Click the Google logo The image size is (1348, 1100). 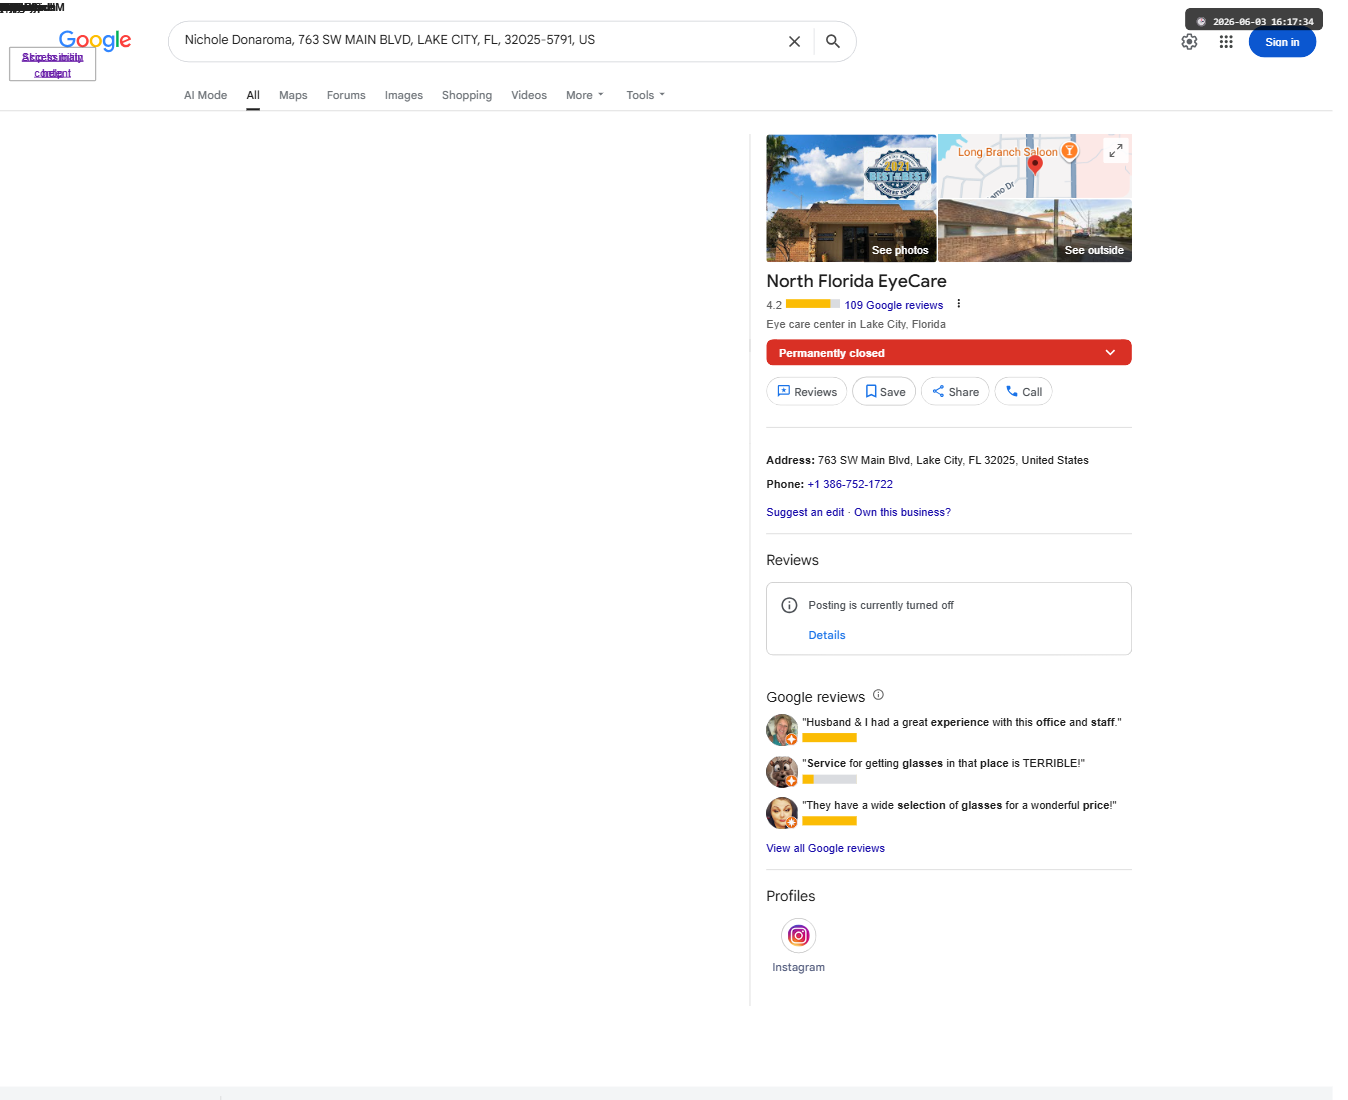click(95, 40)
